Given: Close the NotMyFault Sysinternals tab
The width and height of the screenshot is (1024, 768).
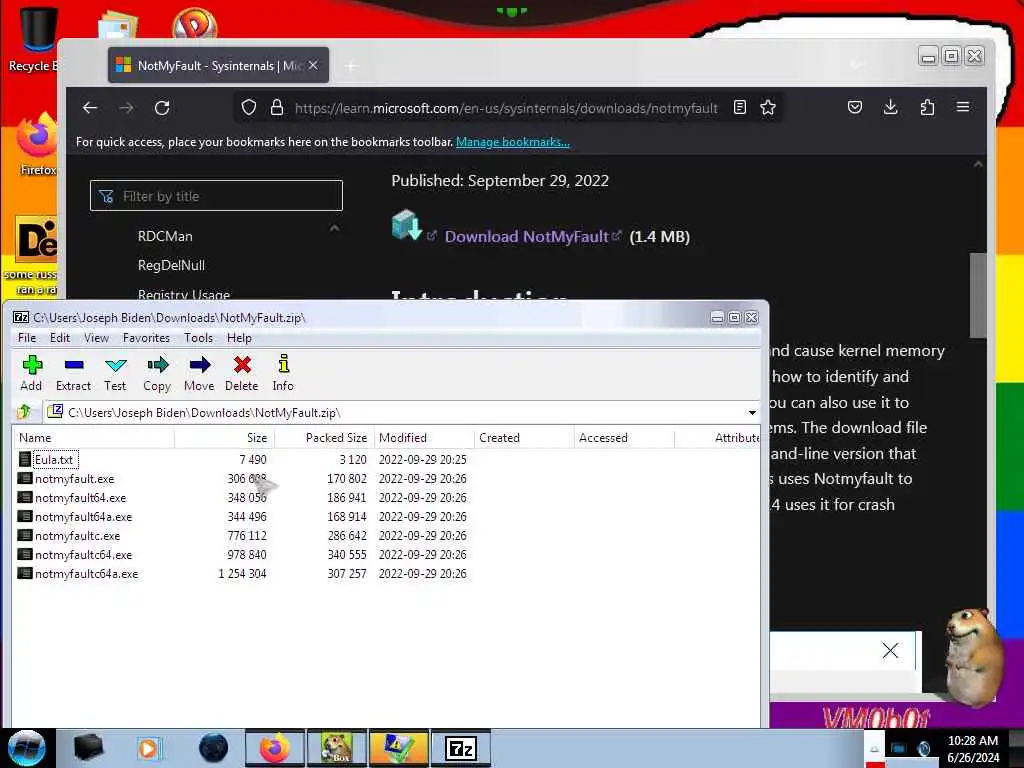Looking at the screenshot, I should (313, 65).
